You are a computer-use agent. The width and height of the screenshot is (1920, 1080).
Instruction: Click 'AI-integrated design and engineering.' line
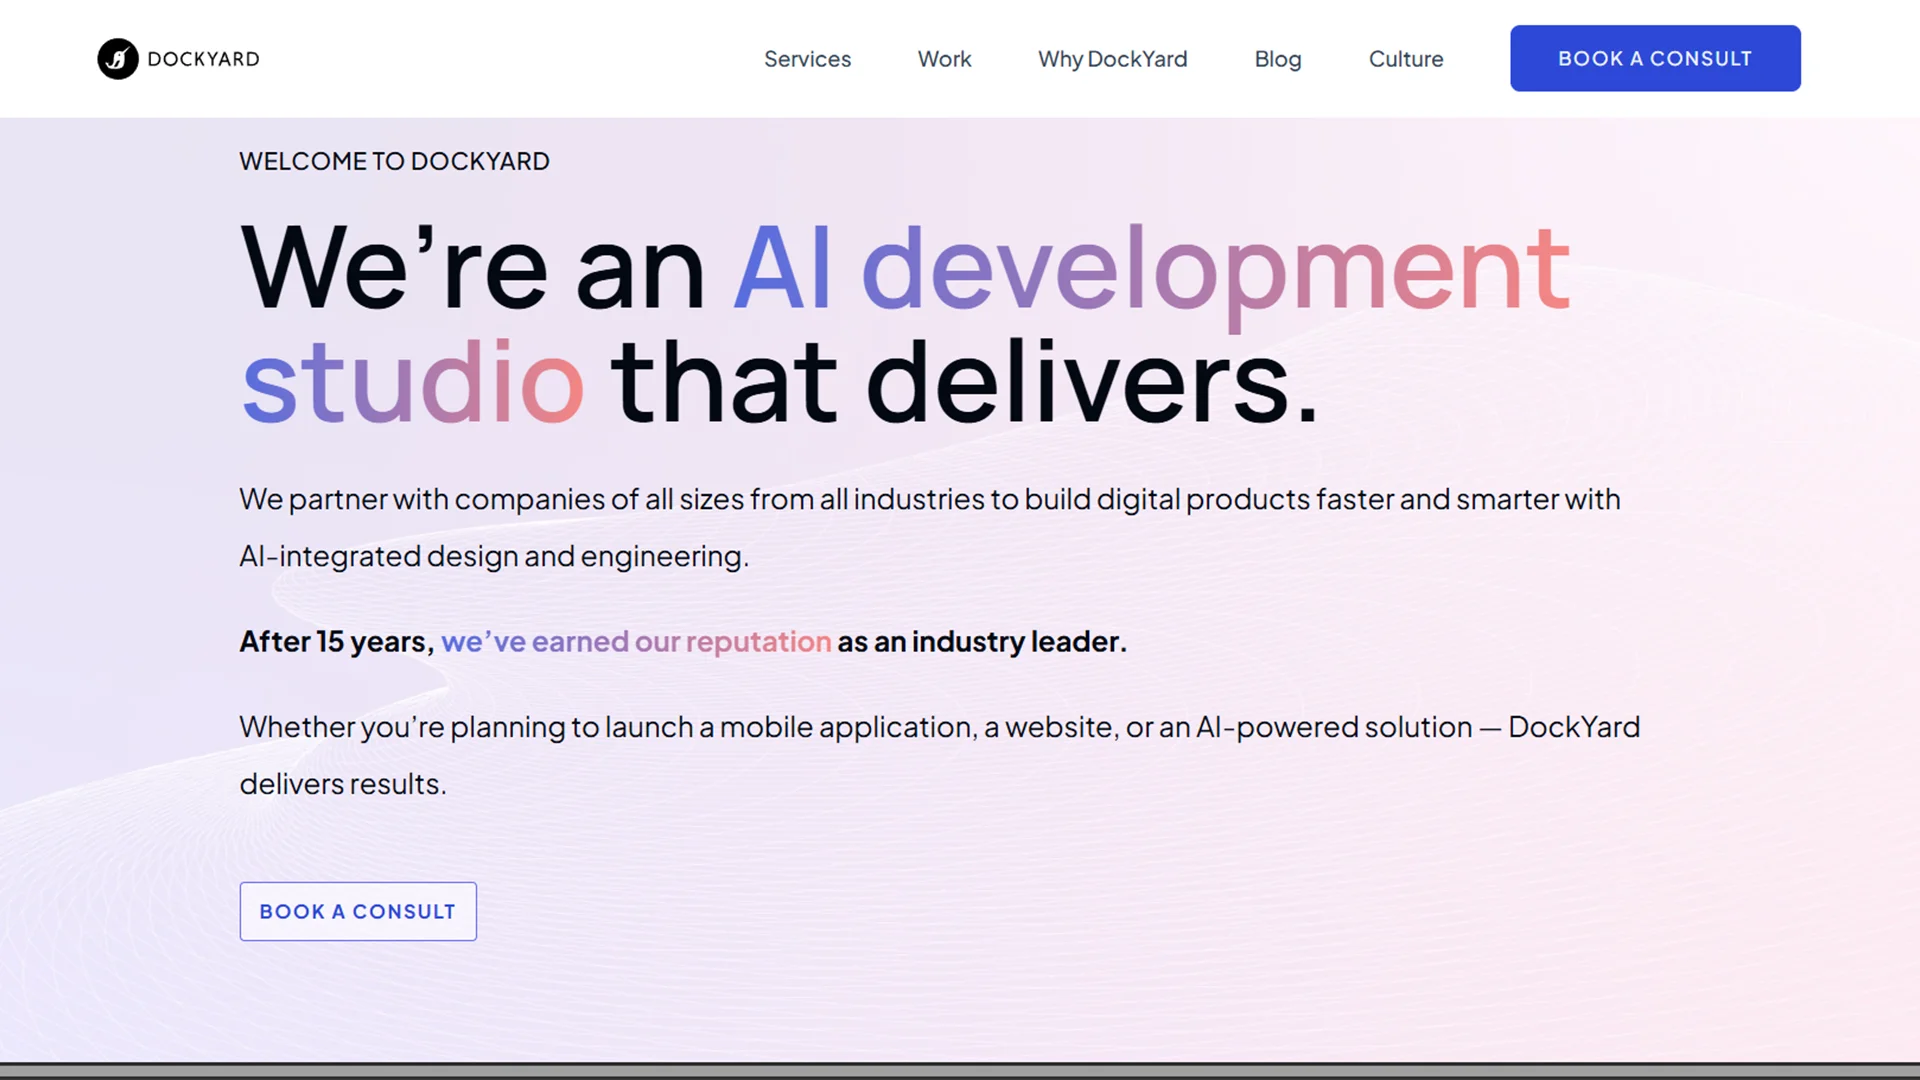tap(494, 556)
